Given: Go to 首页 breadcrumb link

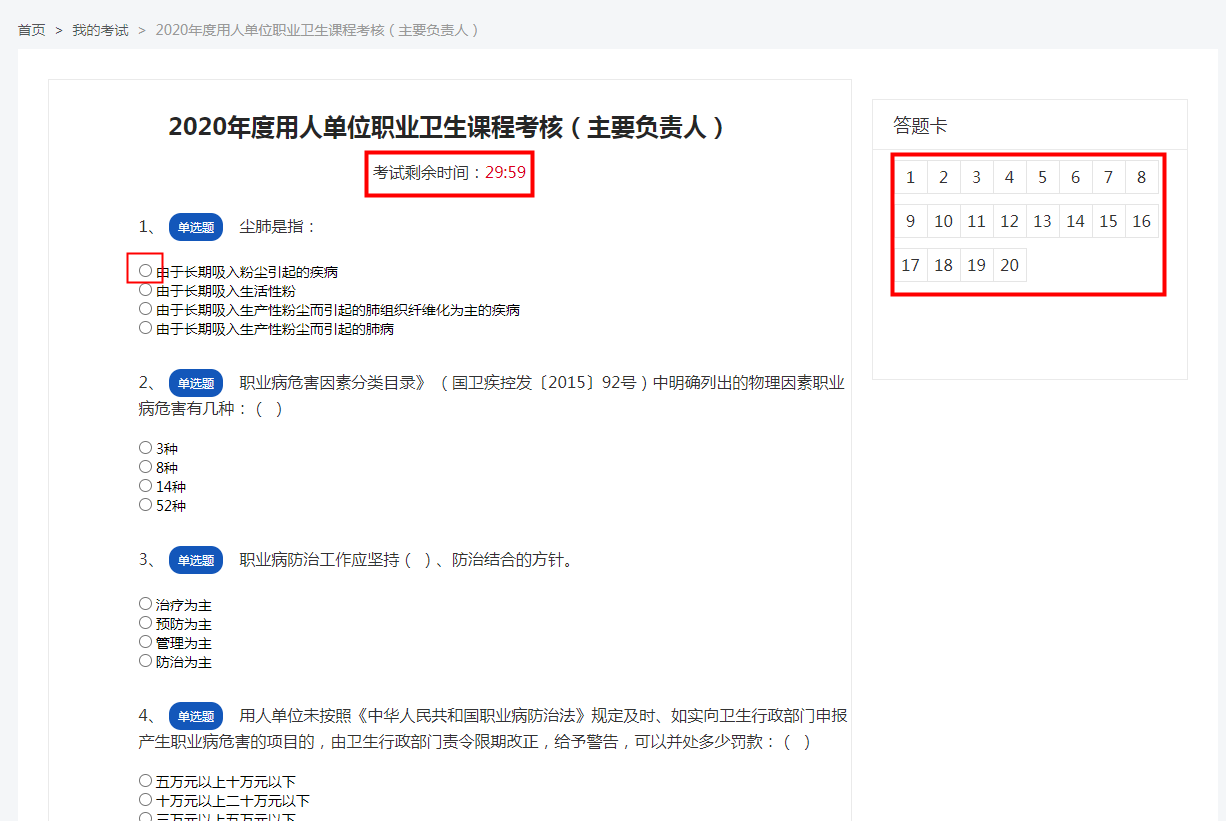Looking at the screenshot, I should click(32, 30).
